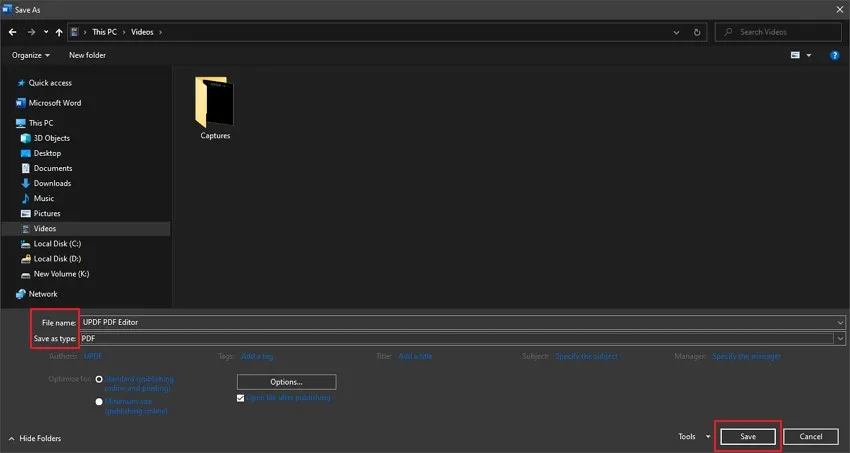Click Specify the manager link
This screenshot has height=453, width=850.
pos(746,357)
